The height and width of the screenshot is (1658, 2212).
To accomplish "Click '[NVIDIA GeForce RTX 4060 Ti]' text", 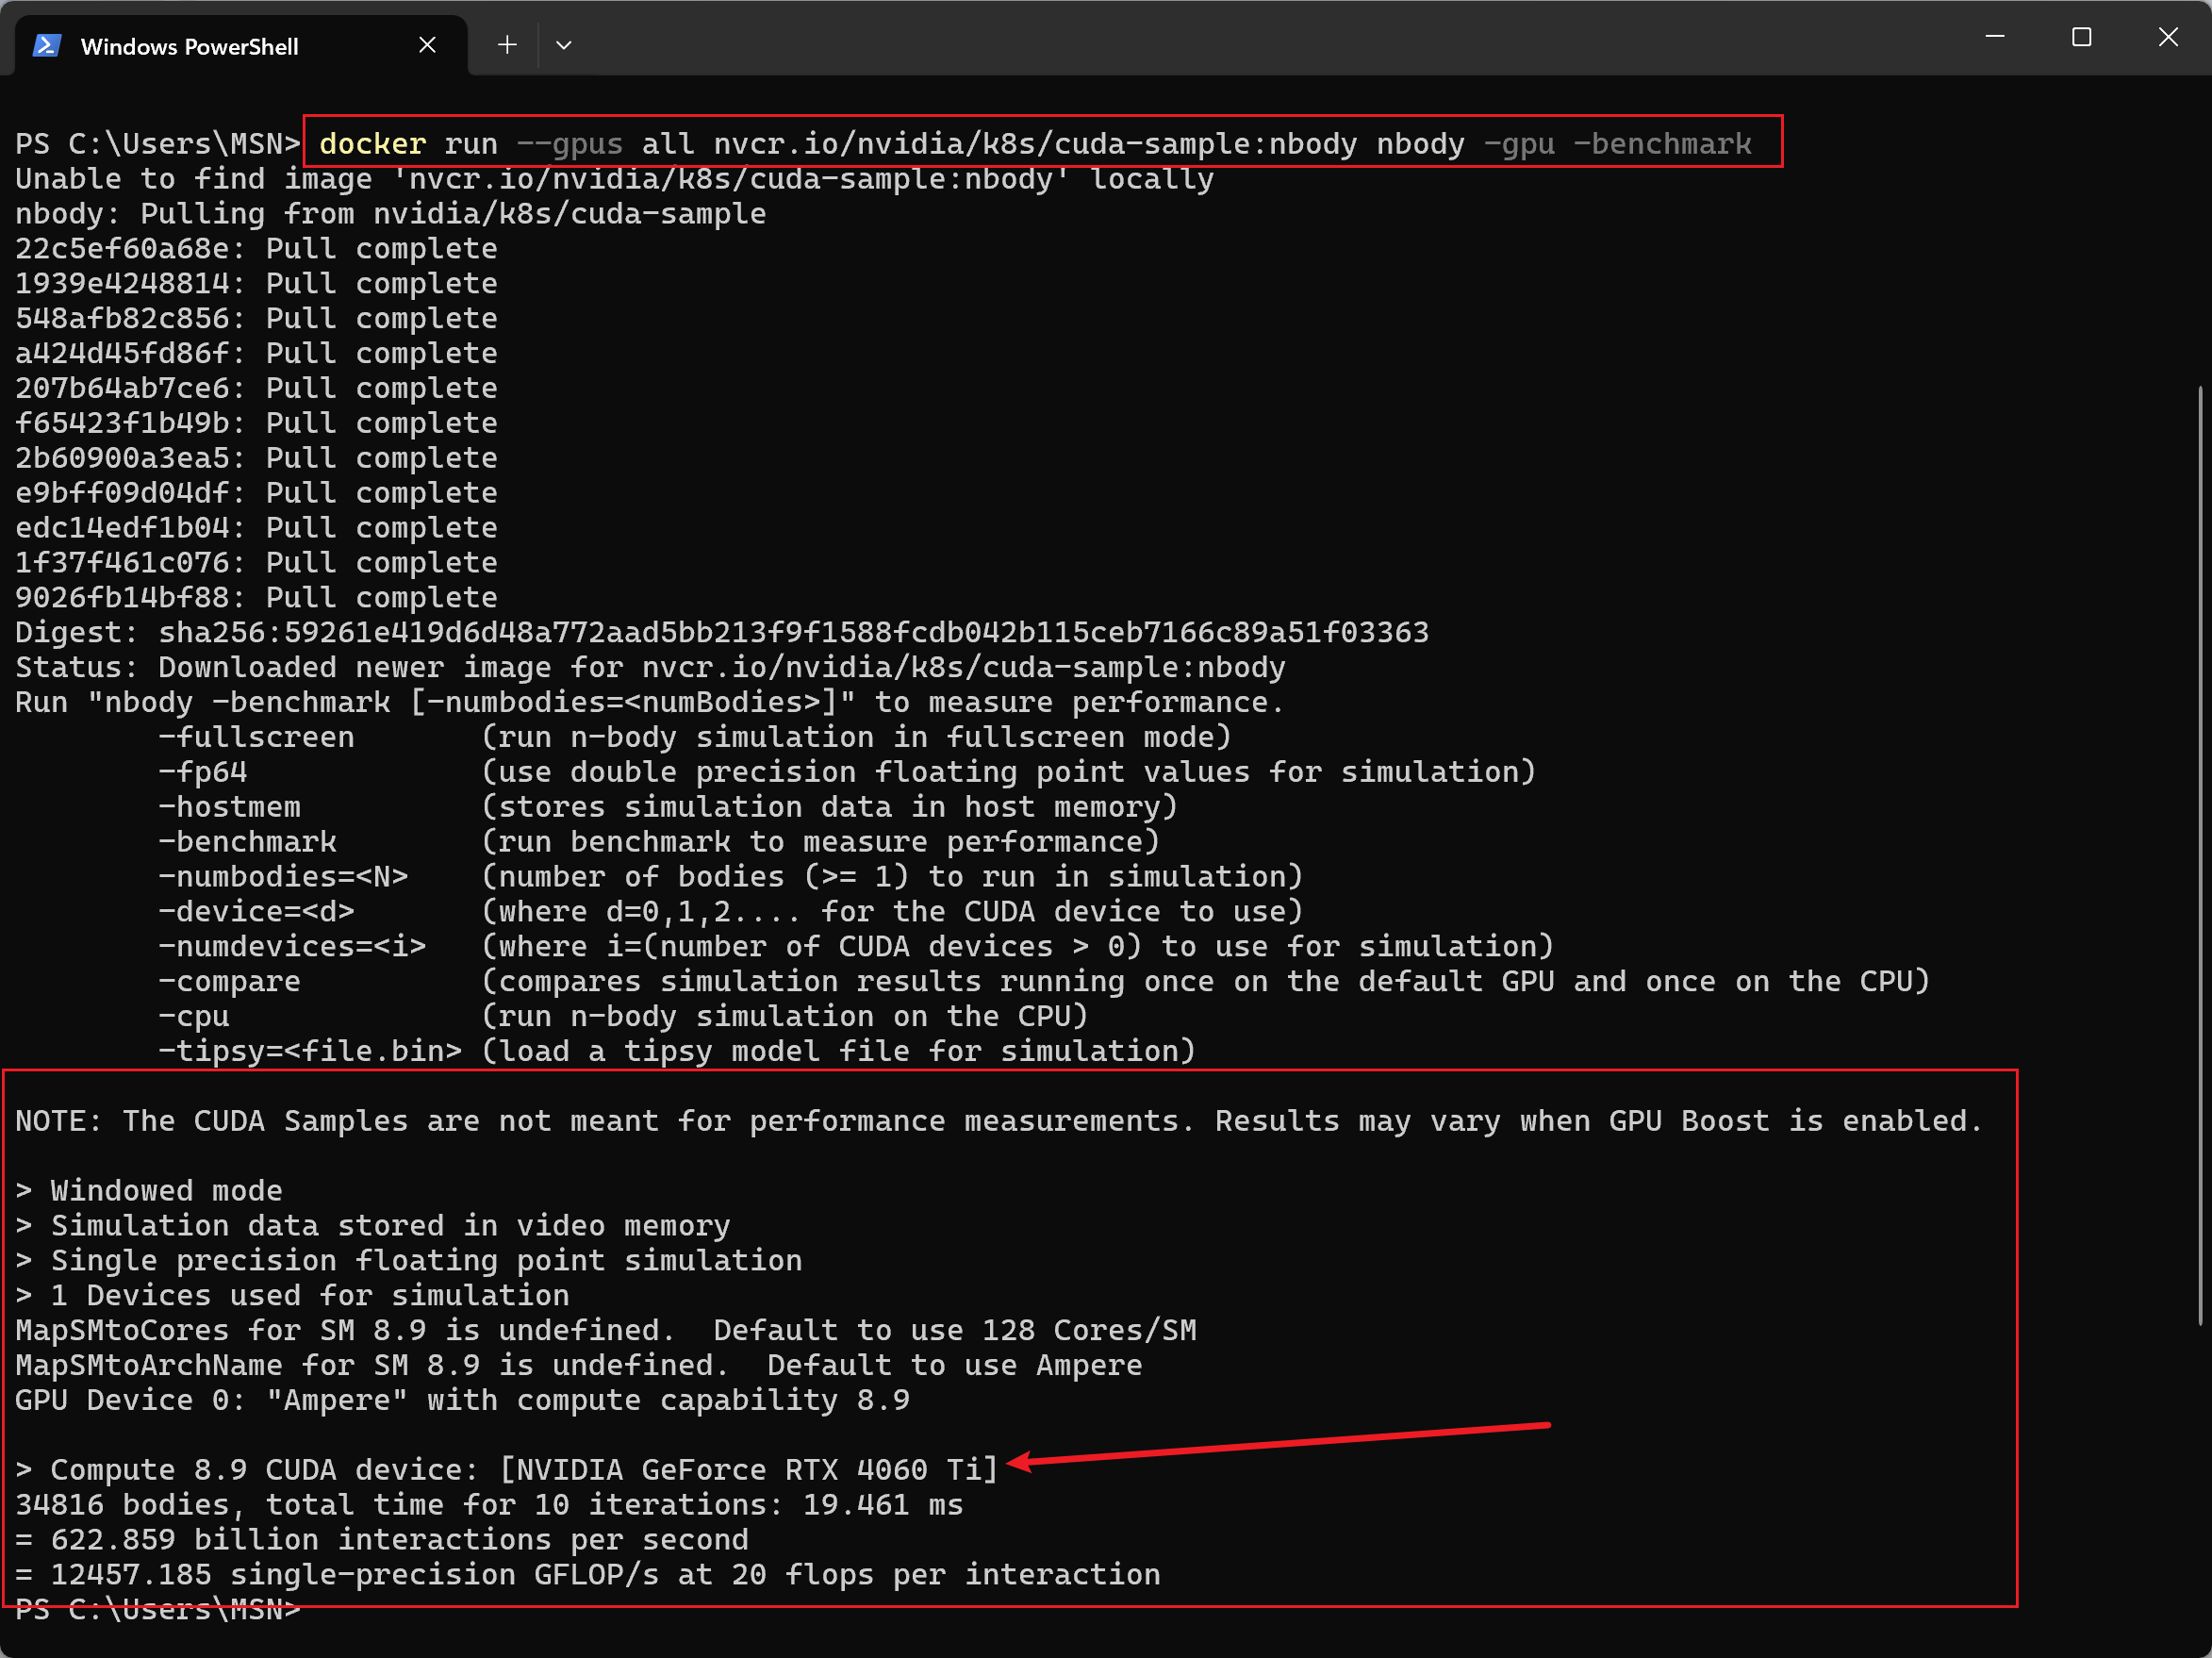I will pyautogui.click(x=749, y=1470).
